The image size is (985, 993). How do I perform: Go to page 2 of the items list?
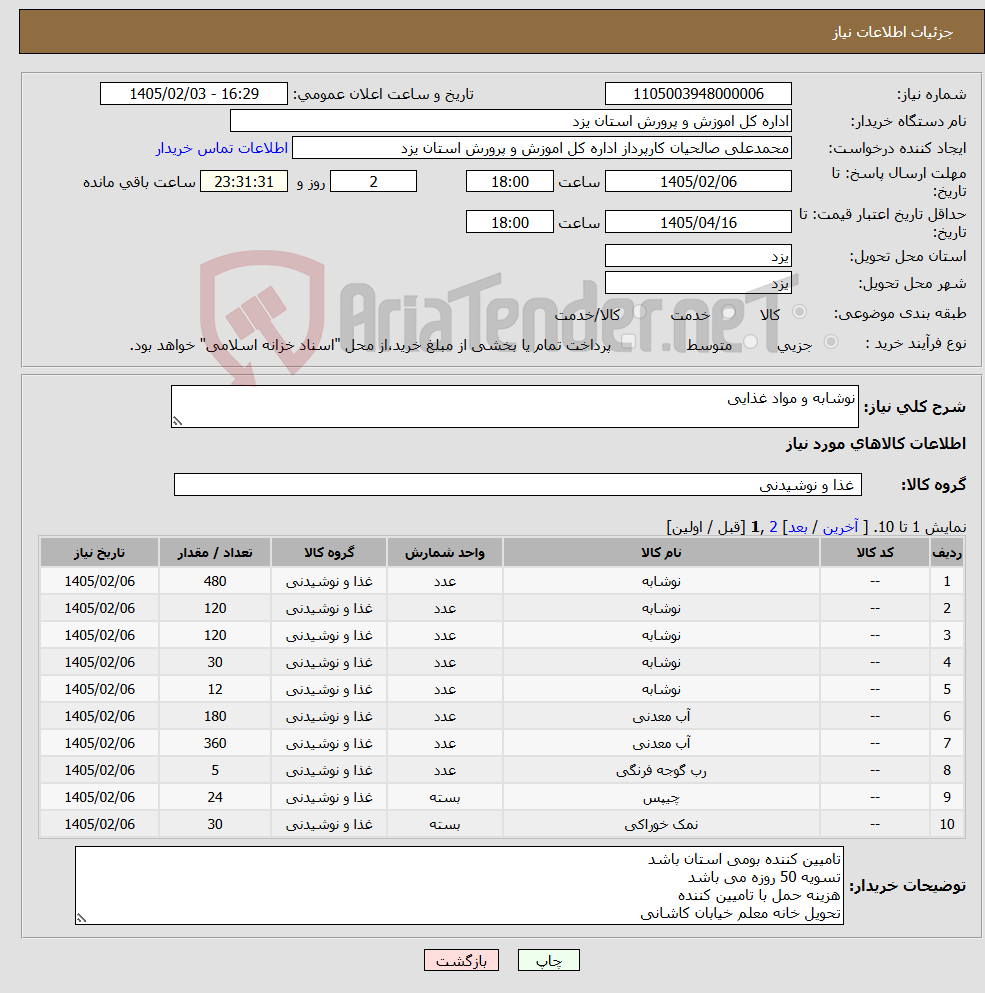tap(773, 527)
